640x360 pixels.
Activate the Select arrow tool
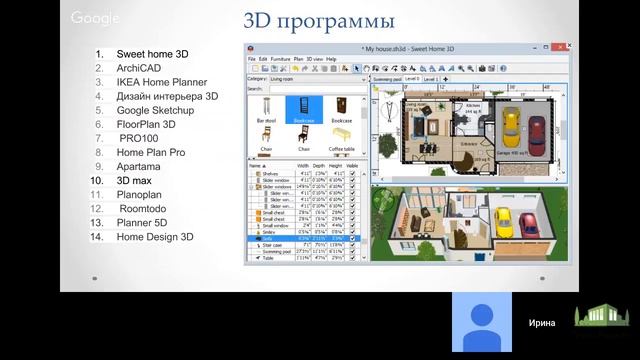pyautogui.click(x=357, y=69)
